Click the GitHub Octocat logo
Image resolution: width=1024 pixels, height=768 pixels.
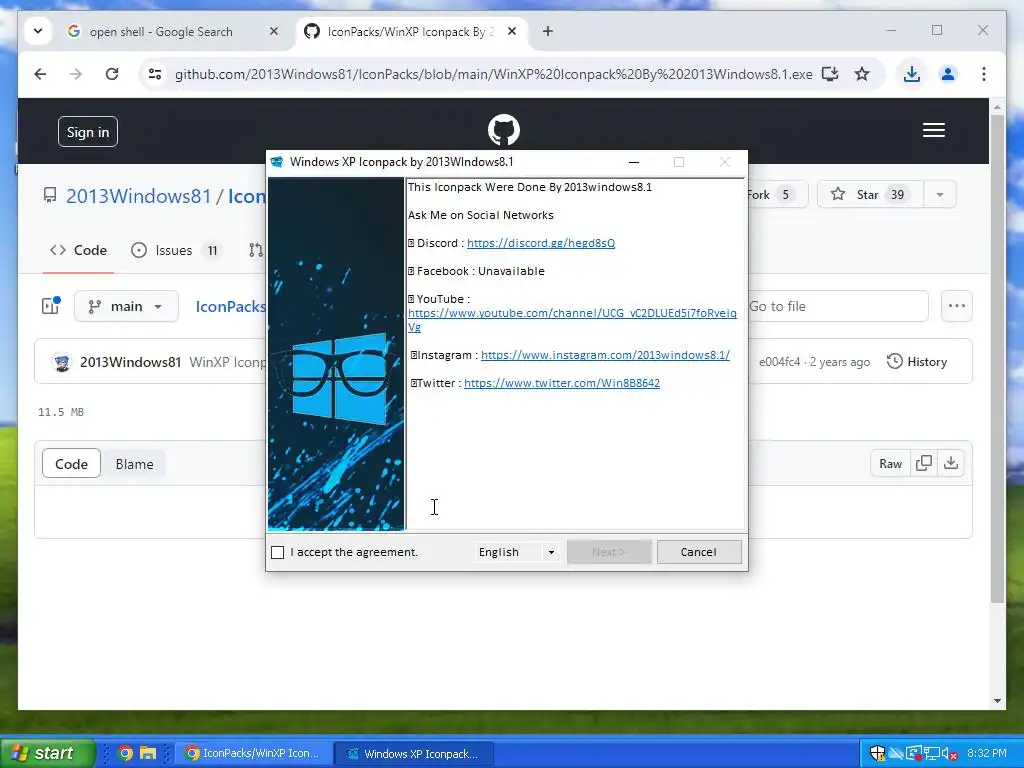504,130
